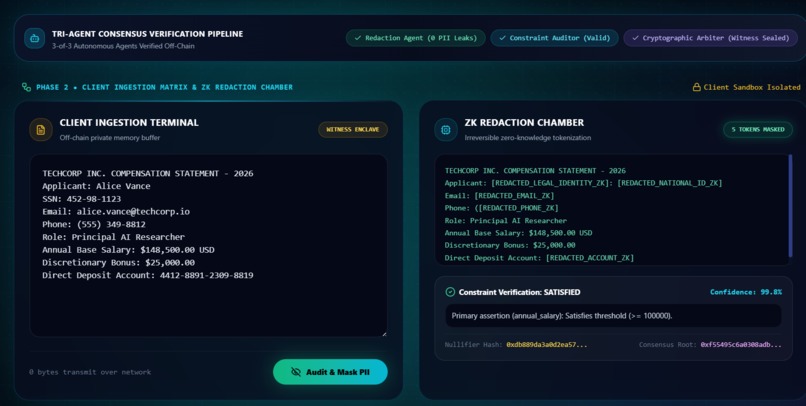The width and height of the screenshot is (806, 406).
Task: Click the PHASE 2 Client Ingestion Matrix heading
Action: [164, 87]
